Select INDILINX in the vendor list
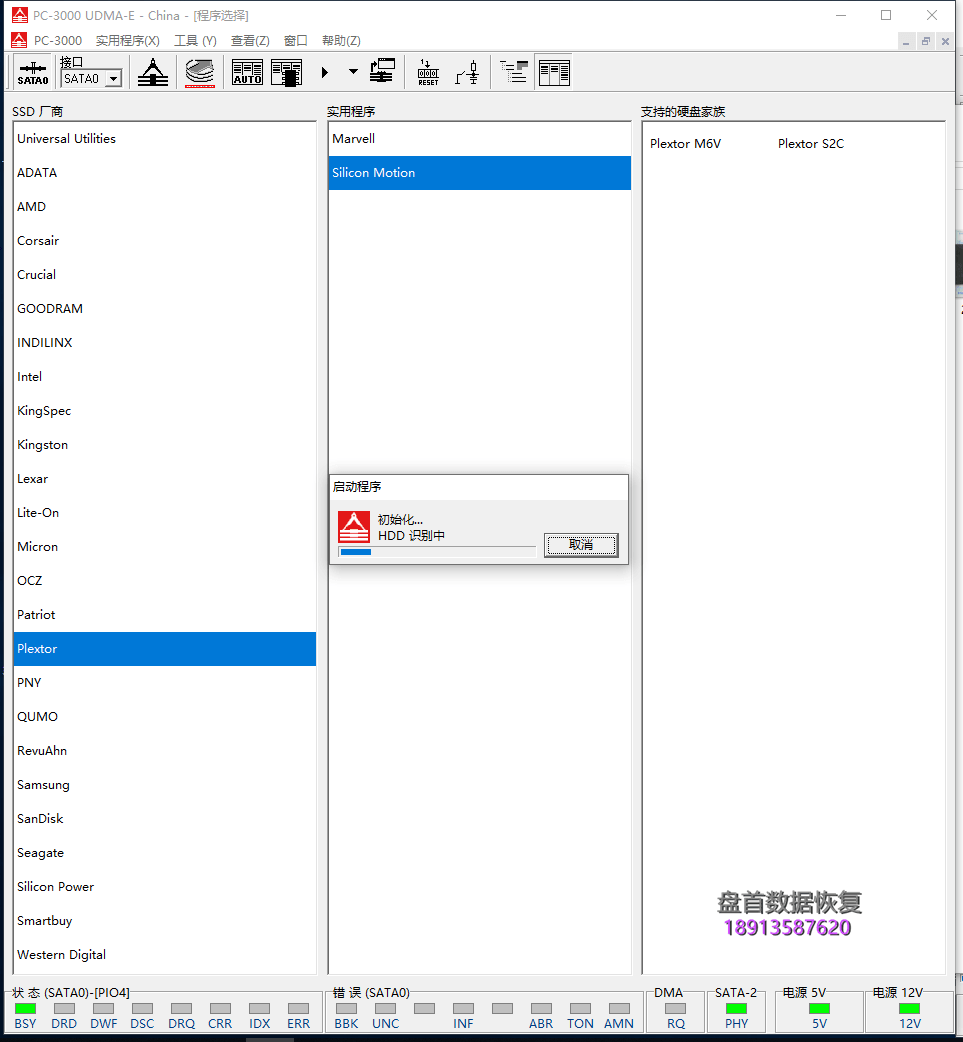Viewport: 963px width, 1042px height. [165, 342]
